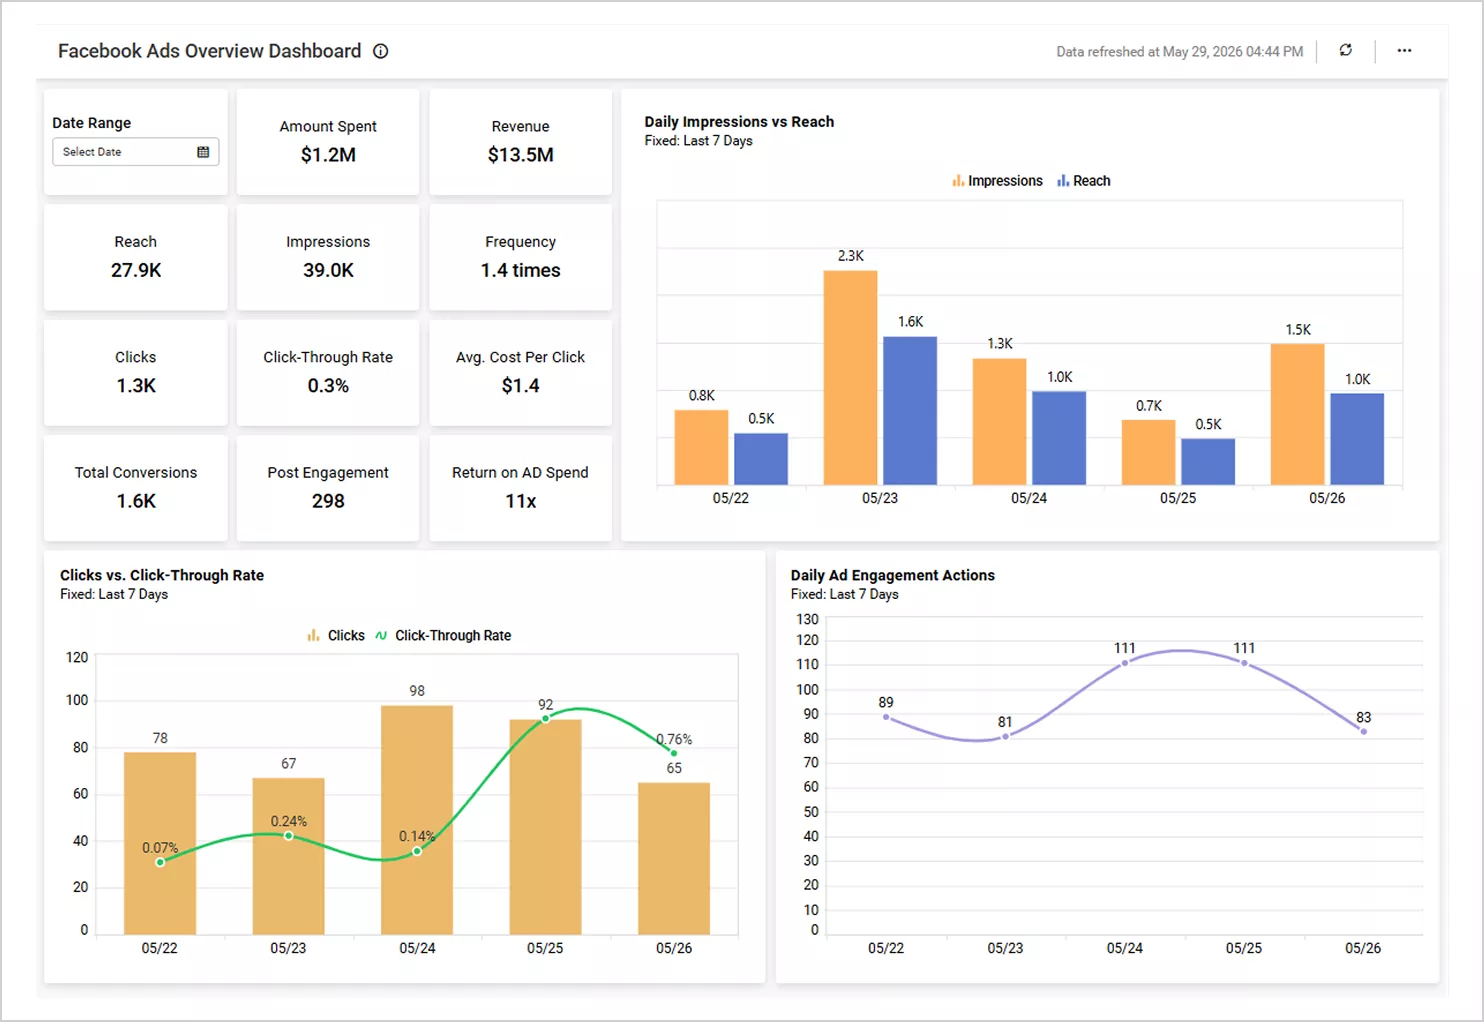Viewport: 1484px width, 1022px height.
Task: Open the calendar picker icon in Date Range
Action: [203, 152]
